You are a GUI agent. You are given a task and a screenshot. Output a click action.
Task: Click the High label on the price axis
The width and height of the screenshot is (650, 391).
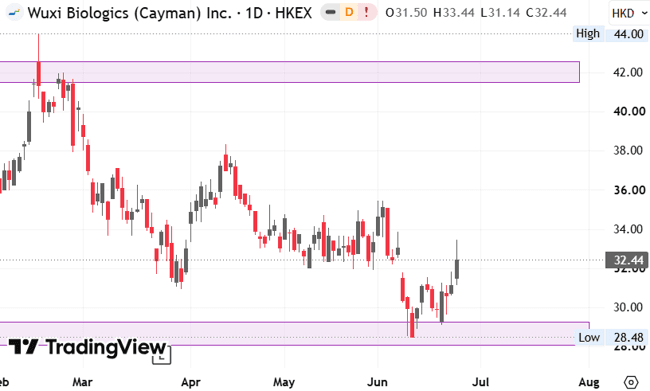pos(588,34)
